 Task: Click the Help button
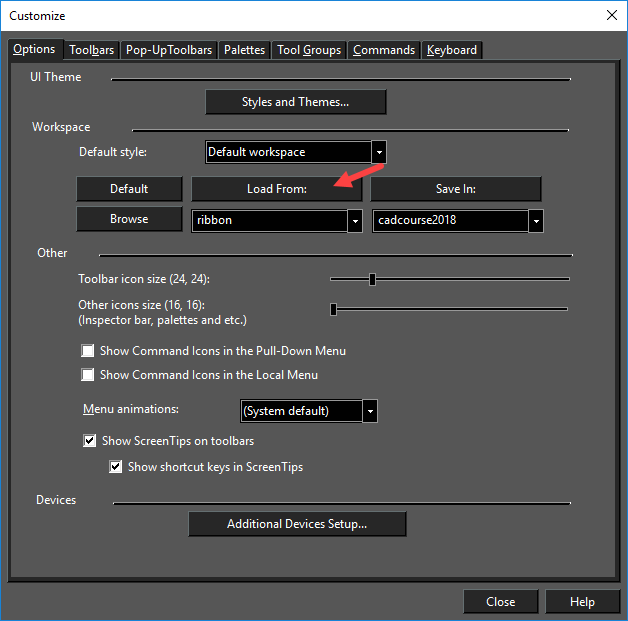click(582, 601)
